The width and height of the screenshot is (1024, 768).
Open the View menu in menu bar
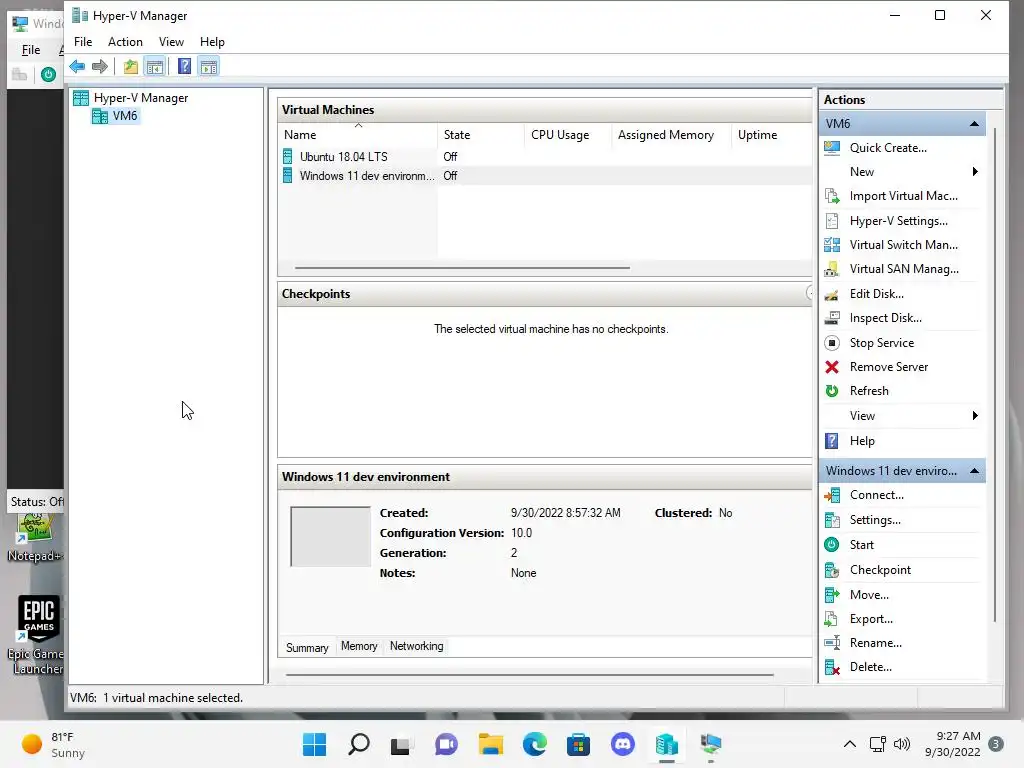click(171, 42)
